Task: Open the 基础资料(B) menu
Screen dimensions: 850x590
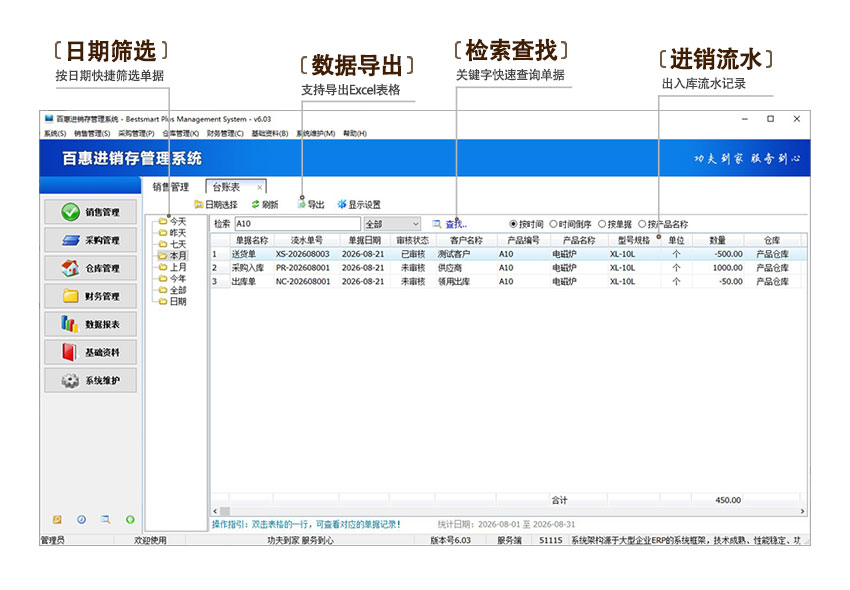Action: pyautogui.click(x=270, y=133)
